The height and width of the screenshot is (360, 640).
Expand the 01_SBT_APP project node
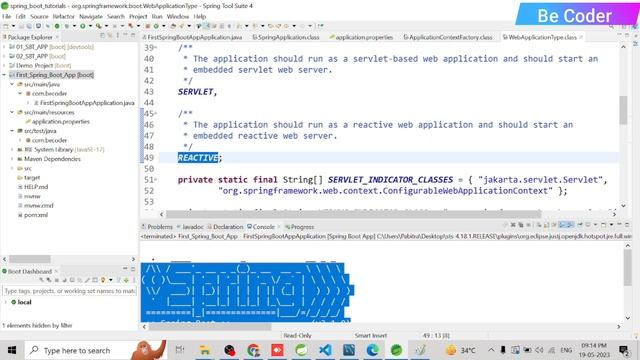[4, 47]
